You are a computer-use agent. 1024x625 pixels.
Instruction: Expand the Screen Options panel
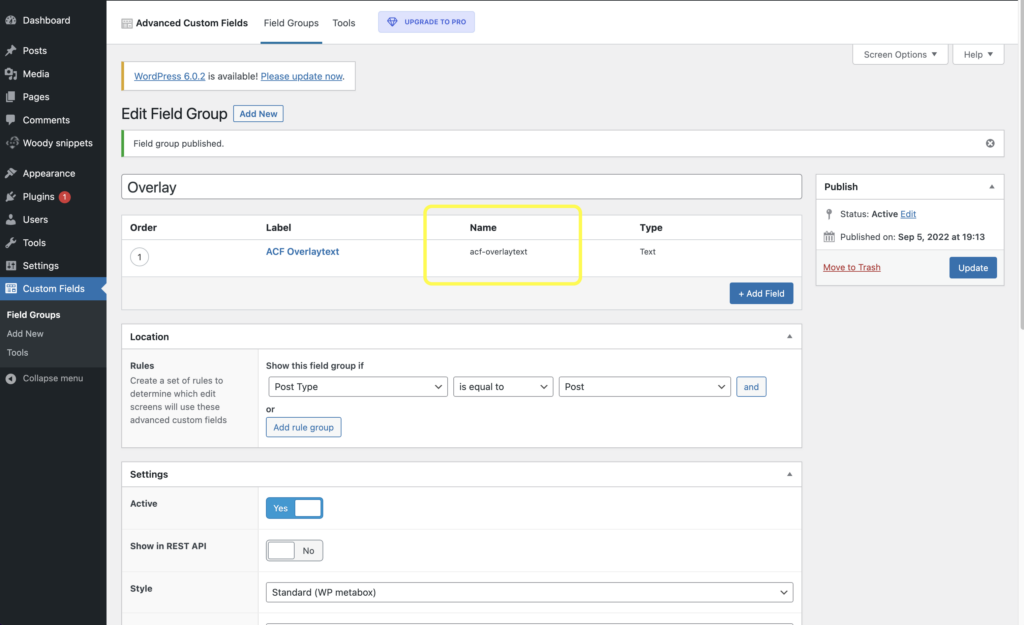click(900, 54)
